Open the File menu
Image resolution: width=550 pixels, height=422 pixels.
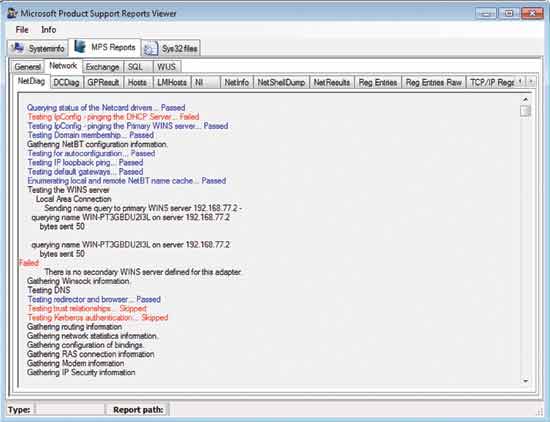pyautogui.click(x=22, y=29)
